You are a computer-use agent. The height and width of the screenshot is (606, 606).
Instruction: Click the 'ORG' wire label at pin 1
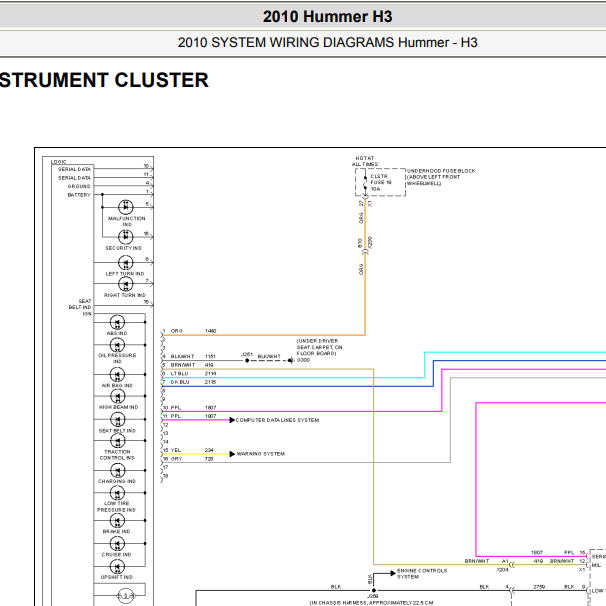click(x=177, y=331)
